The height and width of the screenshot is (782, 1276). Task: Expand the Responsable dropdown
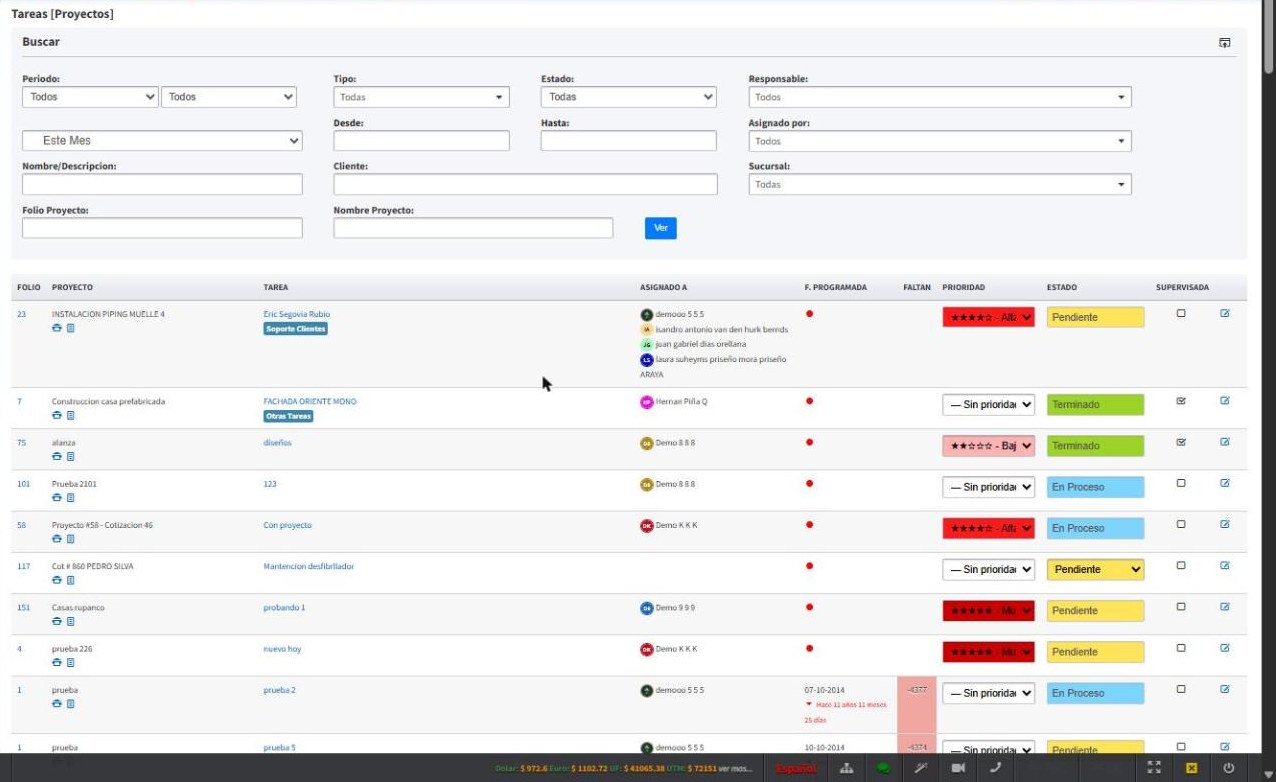[x=940, y=97]
